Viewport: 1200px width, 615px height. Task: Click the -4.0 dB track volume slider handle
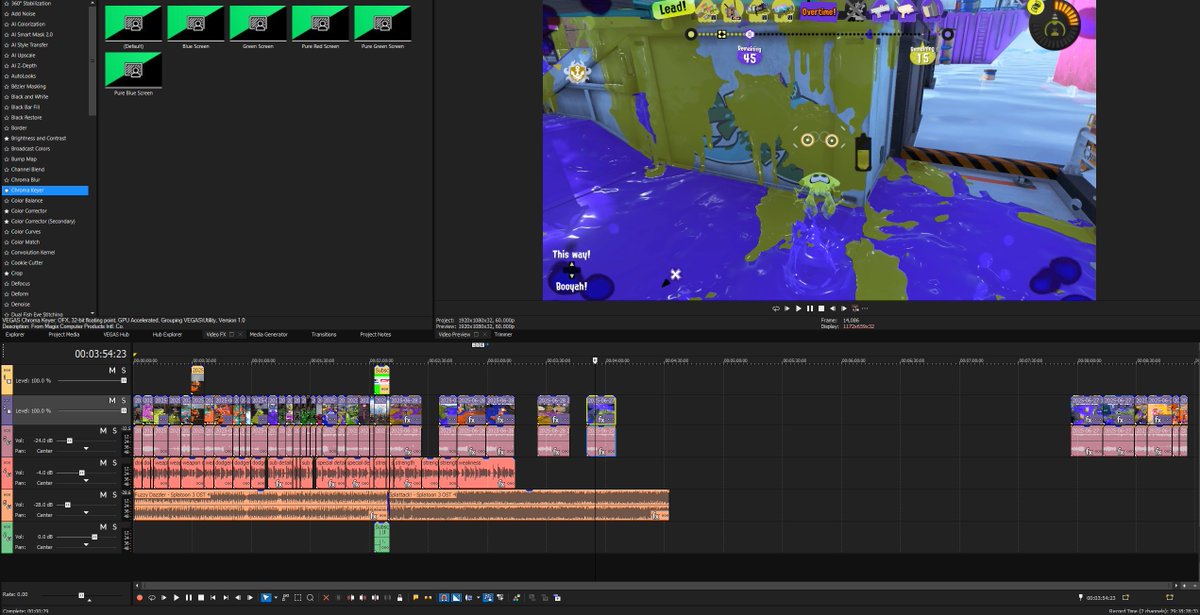(82, 472)
